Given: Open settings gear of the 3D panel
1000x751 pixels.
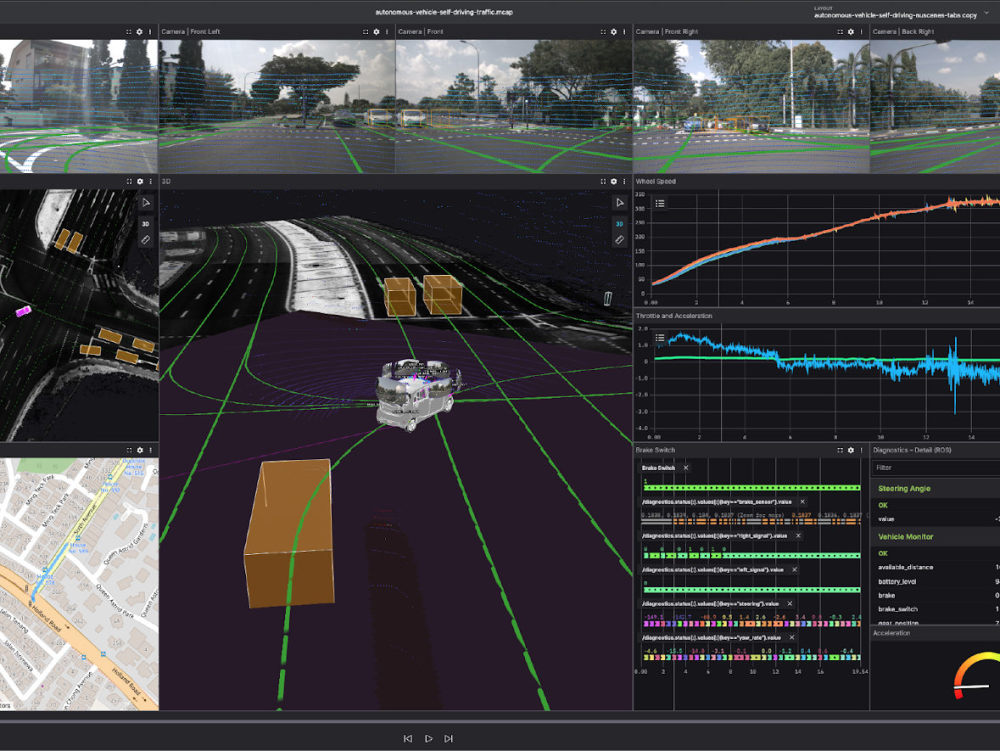Looking at the screenshot, I should tap(614, 181).
